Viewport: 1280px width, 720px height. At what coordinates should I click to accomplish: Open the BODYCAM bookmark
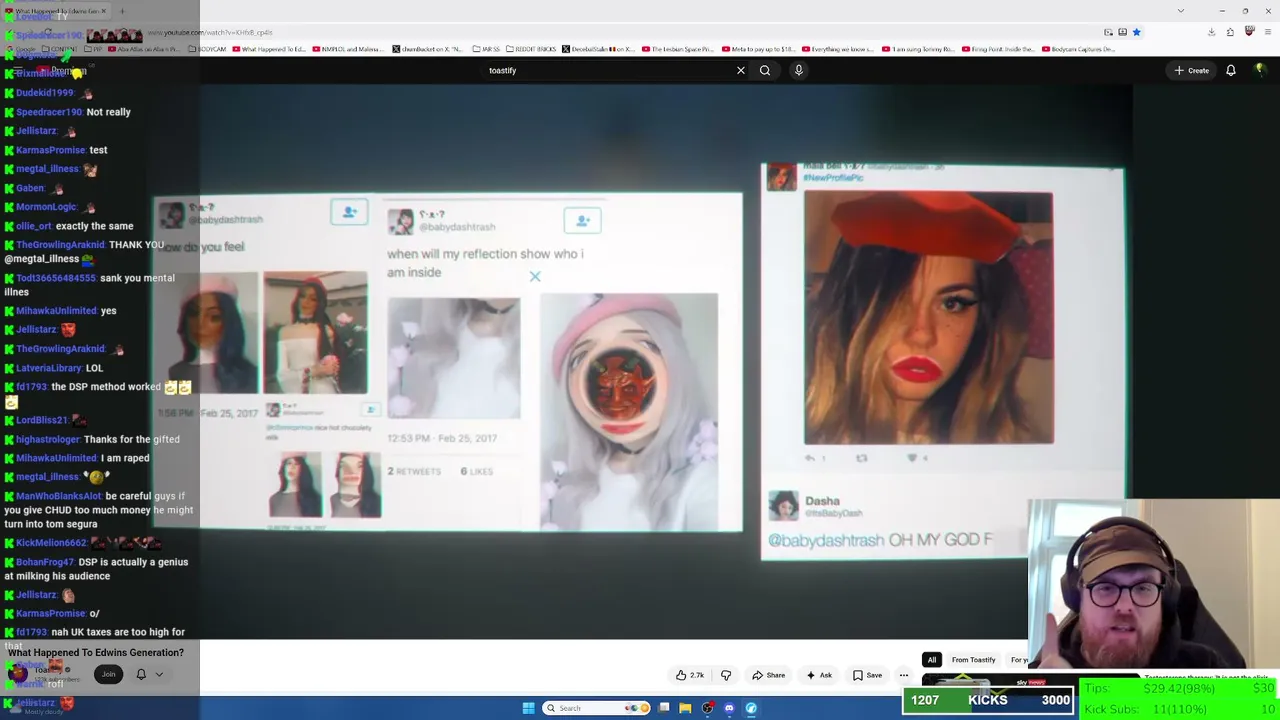208,49
